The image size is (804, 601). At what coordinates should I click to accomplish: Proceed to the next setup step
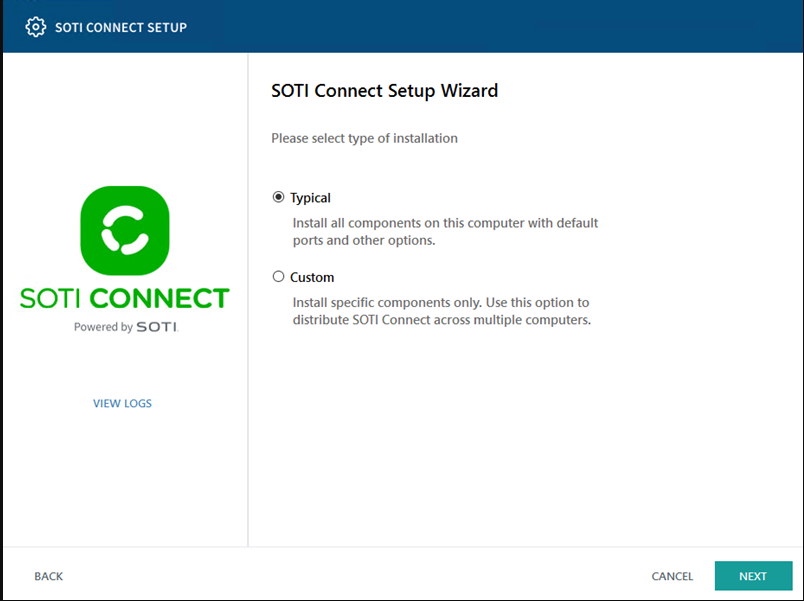(753, 576)
